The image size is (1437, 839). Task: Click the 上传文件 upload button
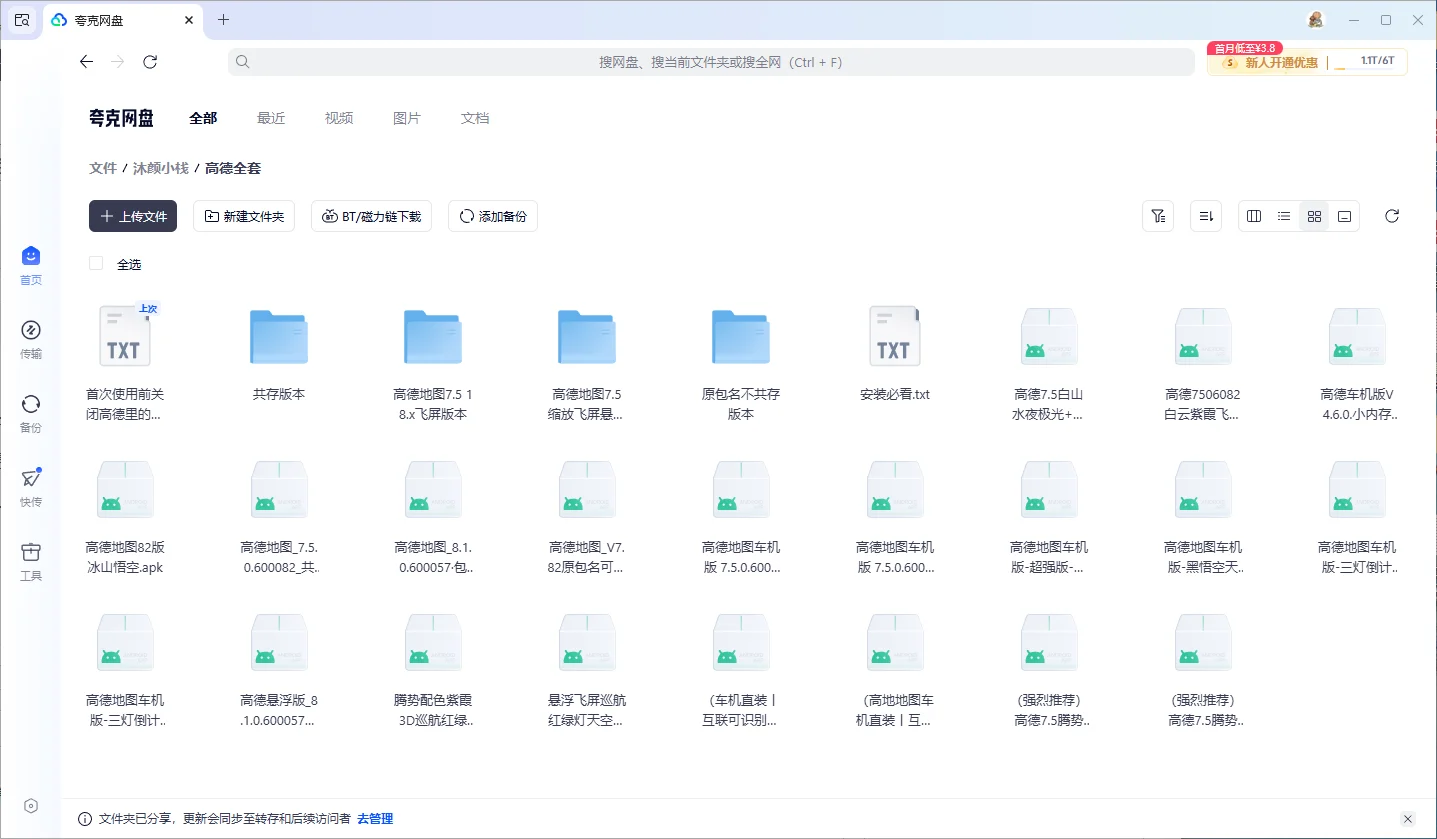[x=133, y=216]
